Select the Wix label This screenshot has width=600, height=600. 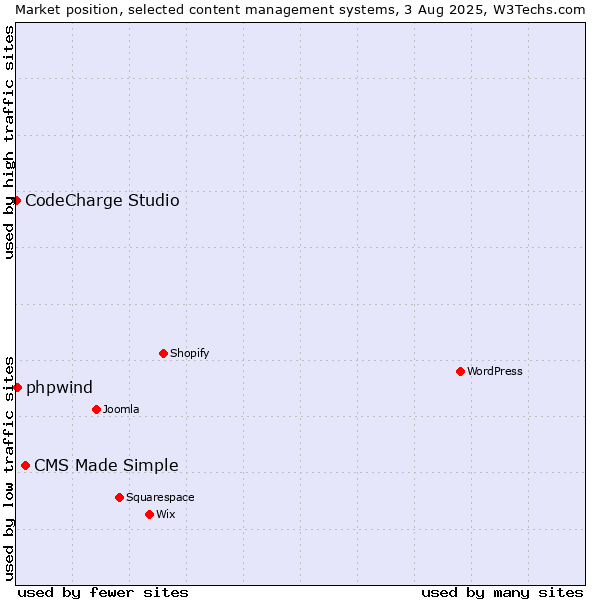pos(166,514)
